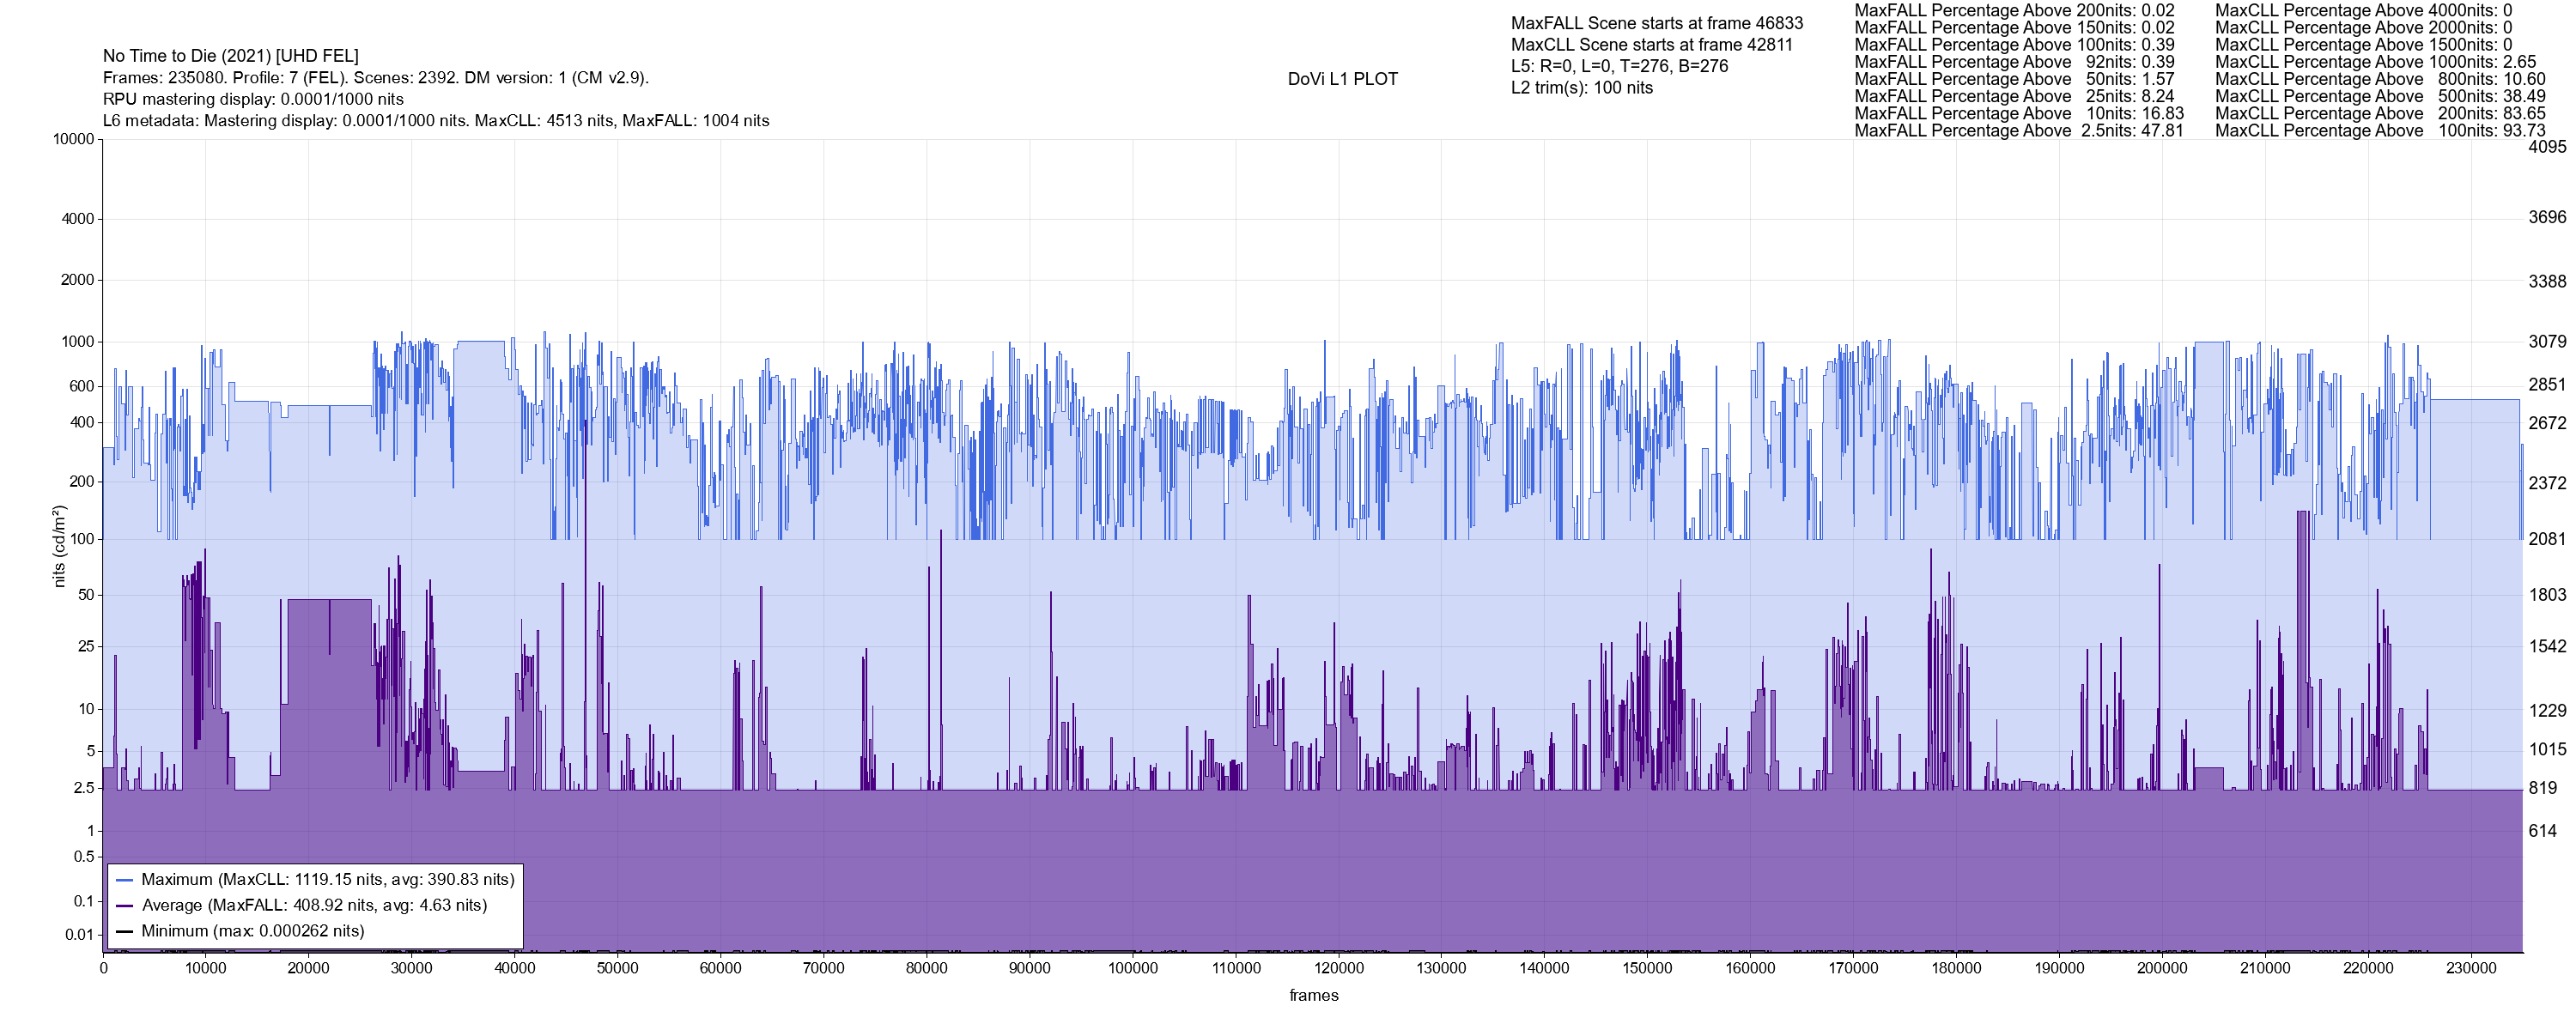Click the black Minimum legend line swatch
Screen dimensions: 2576x1030
pyautogui.click(x=125, y=931)
